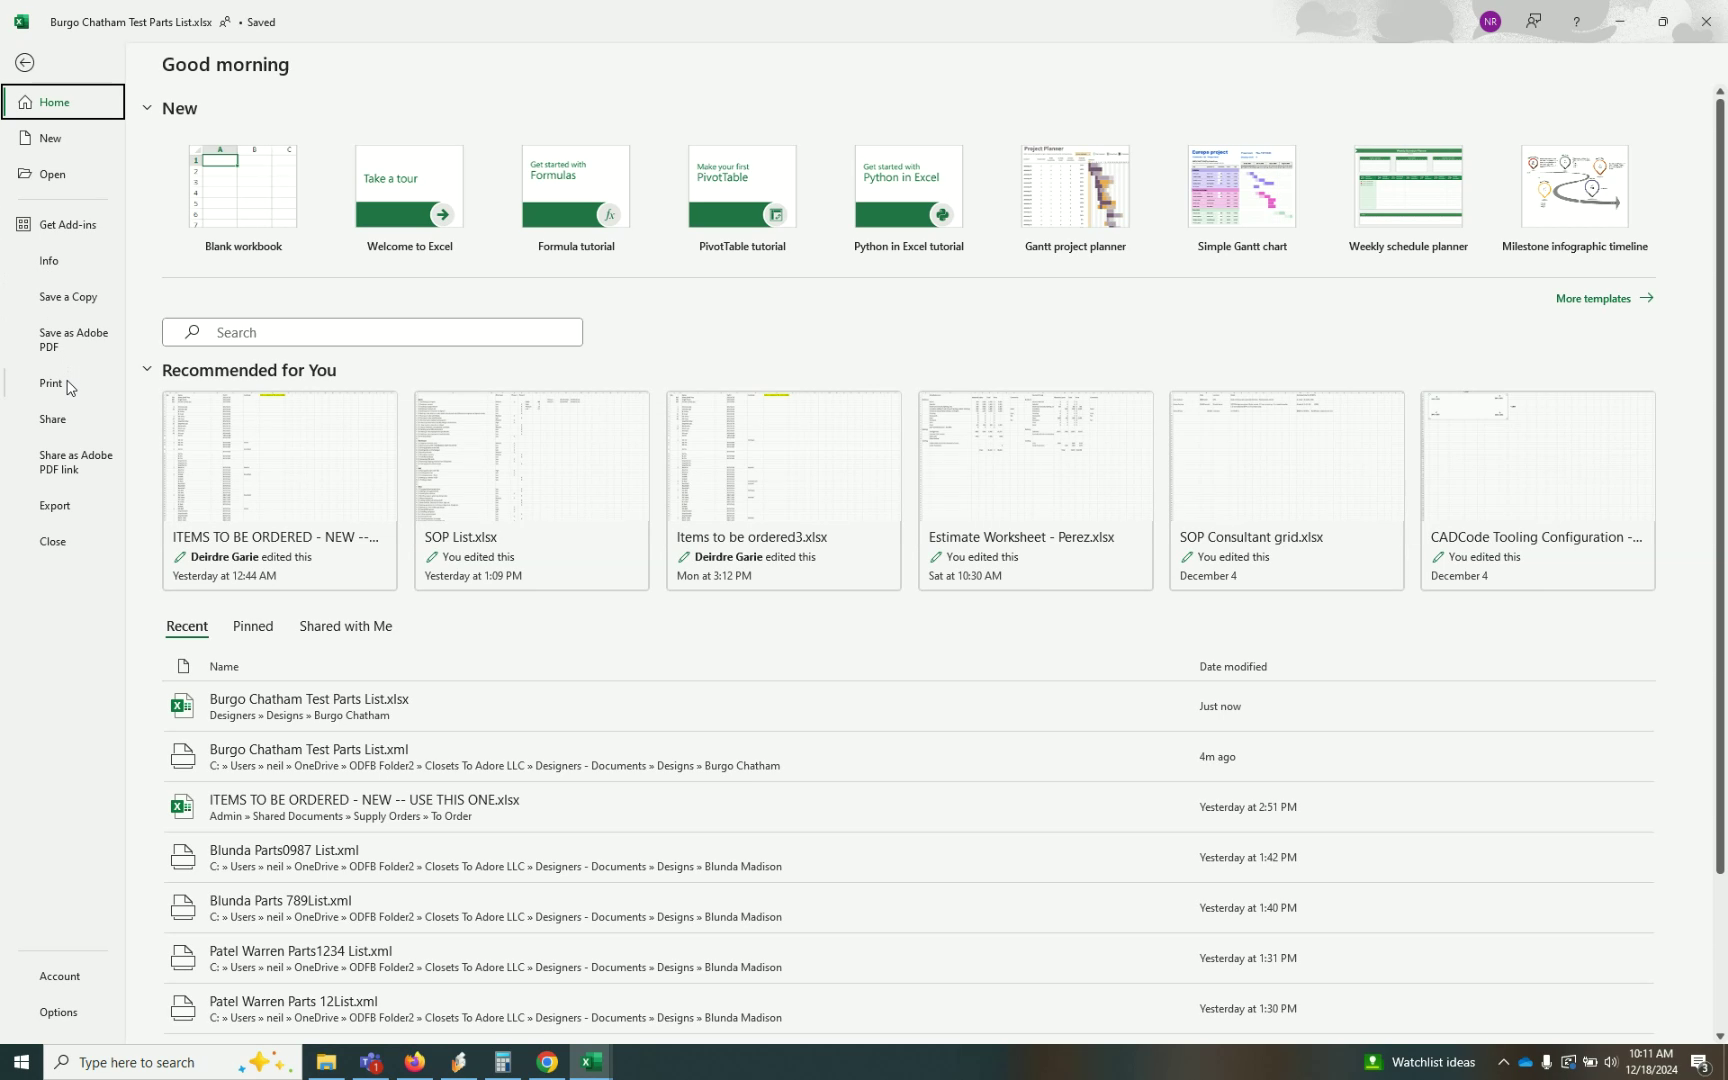Open the recommended Estimate Worksheet - Perez.xlsx card
Viewport: 1728px width, 1080px height.
(1036, 491)
